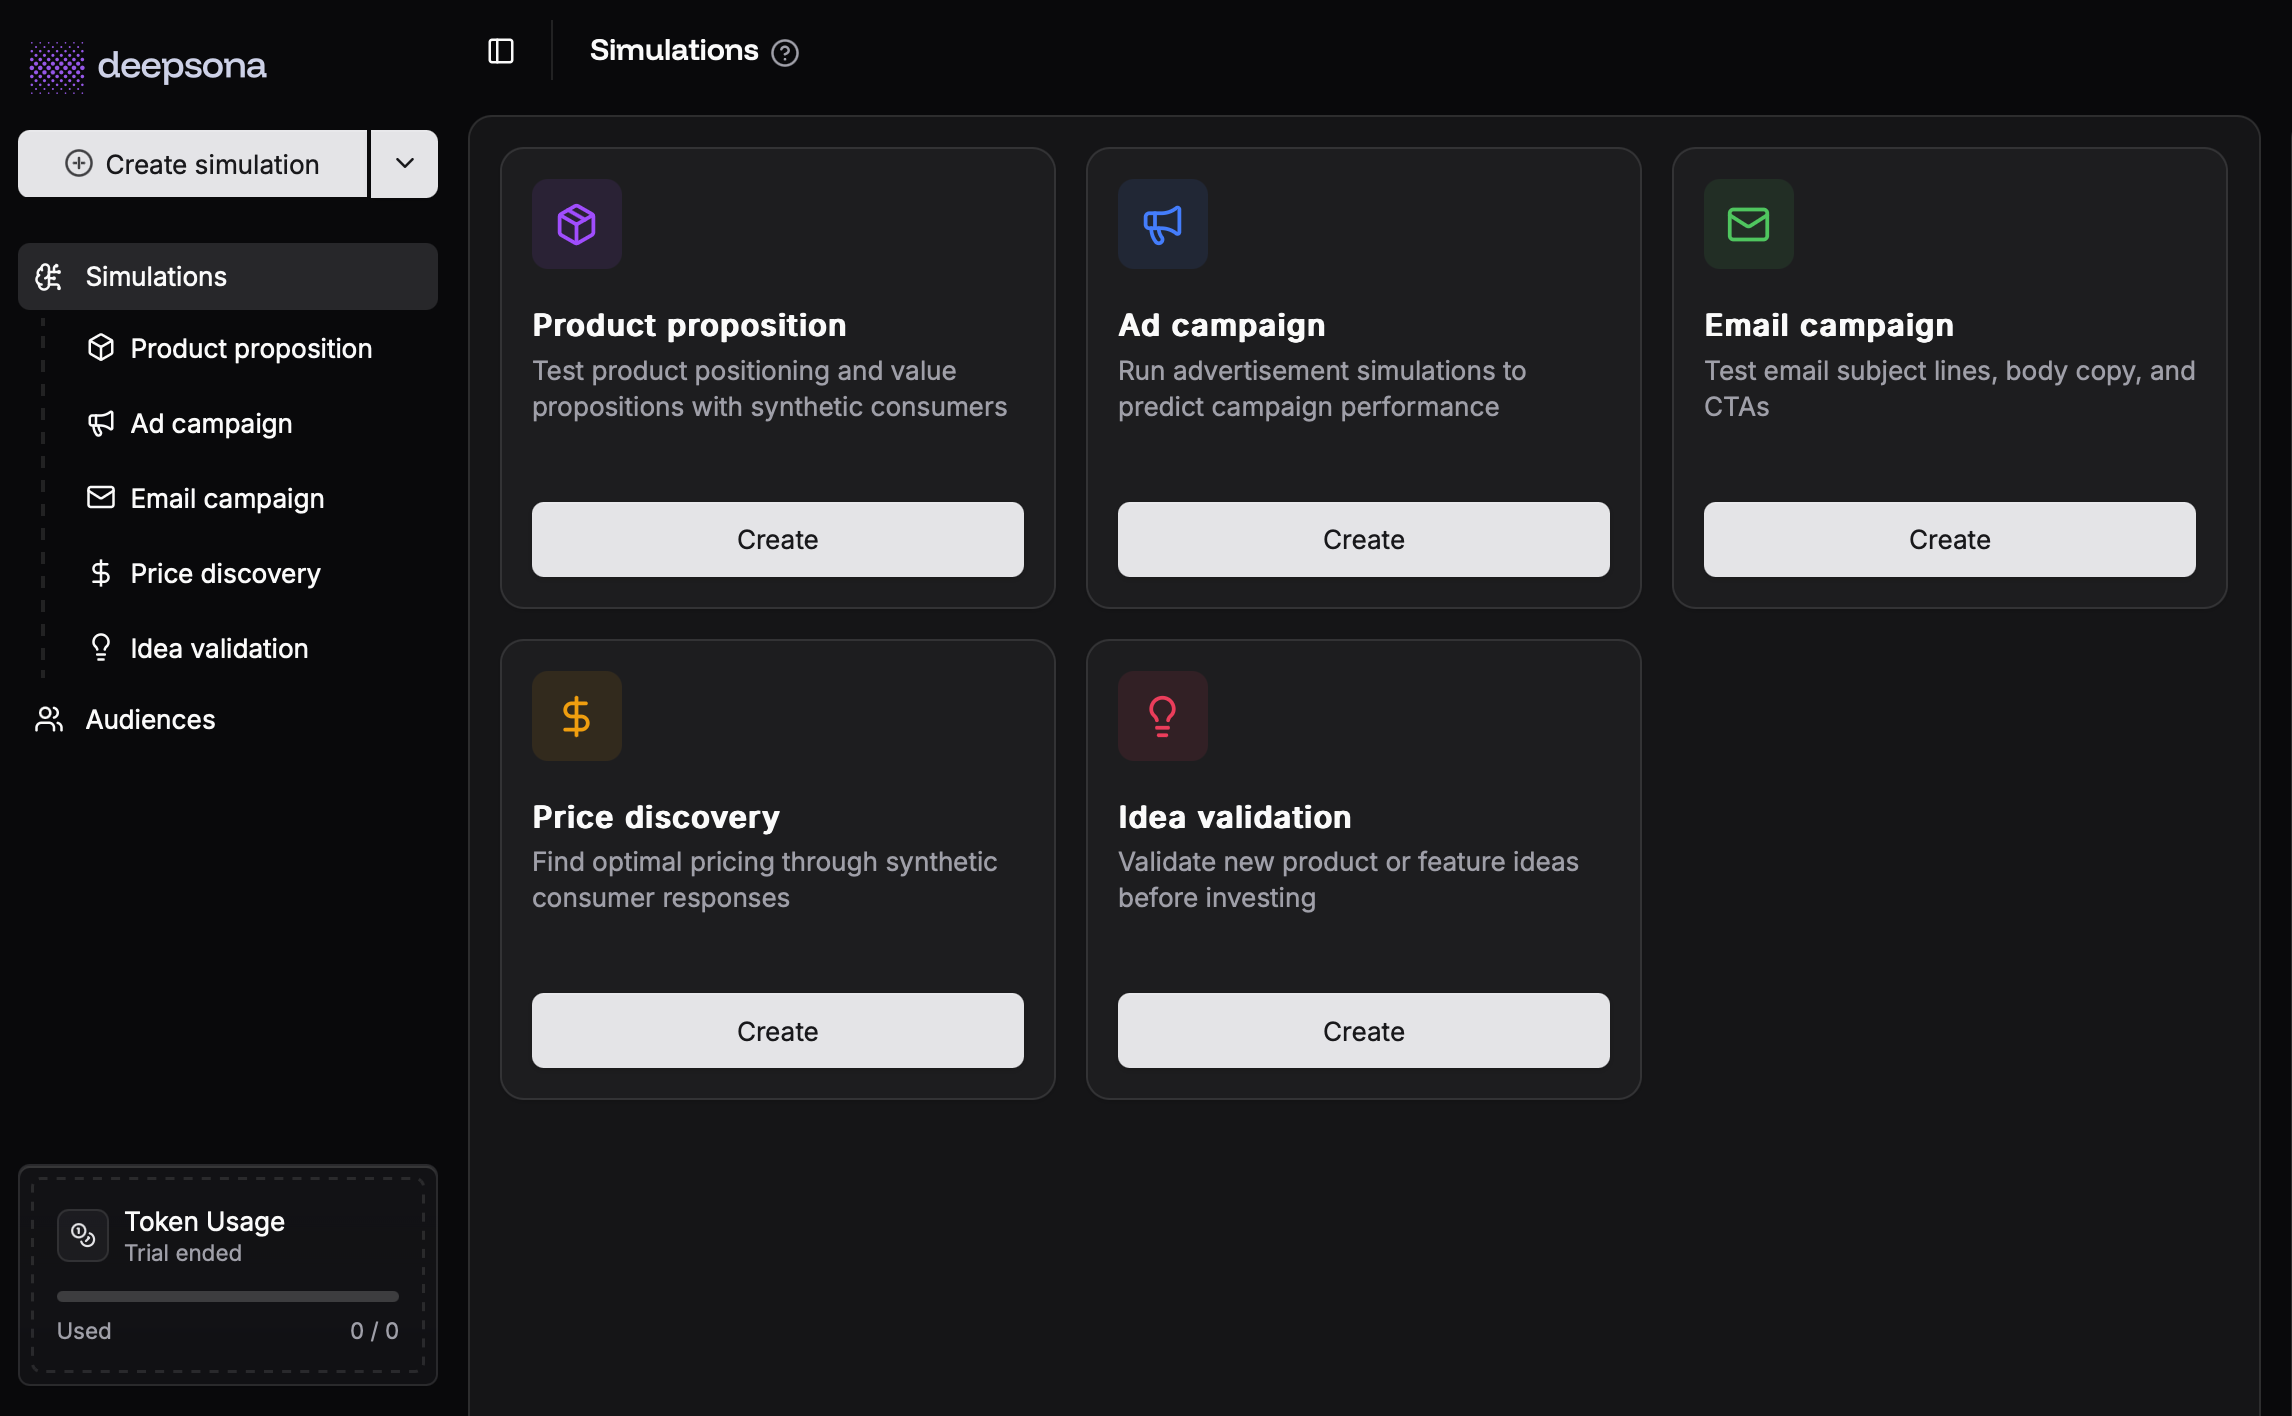Click the Token Usage coins icon
The image size is (2292, 1416).
[83, 1234]
